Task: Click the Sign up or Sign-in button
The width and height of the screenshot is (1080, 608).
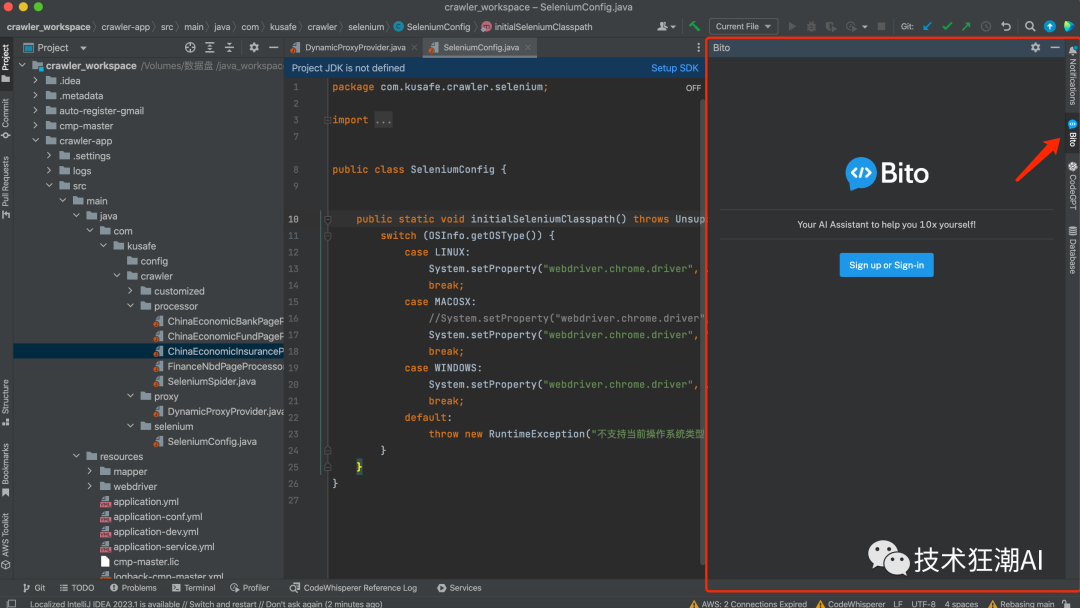Action: pyautogui.click(x=886, y=265)
